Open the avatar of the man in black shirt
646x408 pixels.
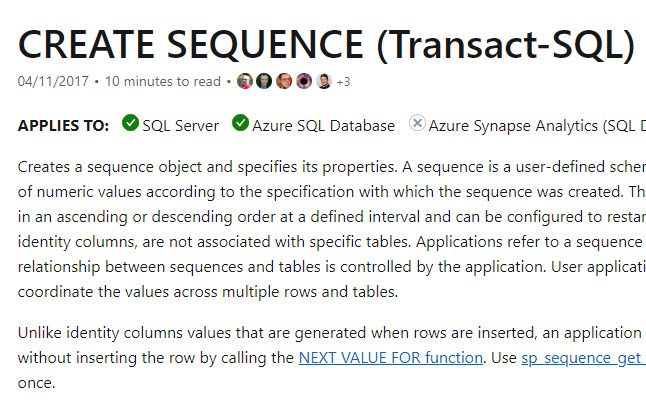(324, 81)
